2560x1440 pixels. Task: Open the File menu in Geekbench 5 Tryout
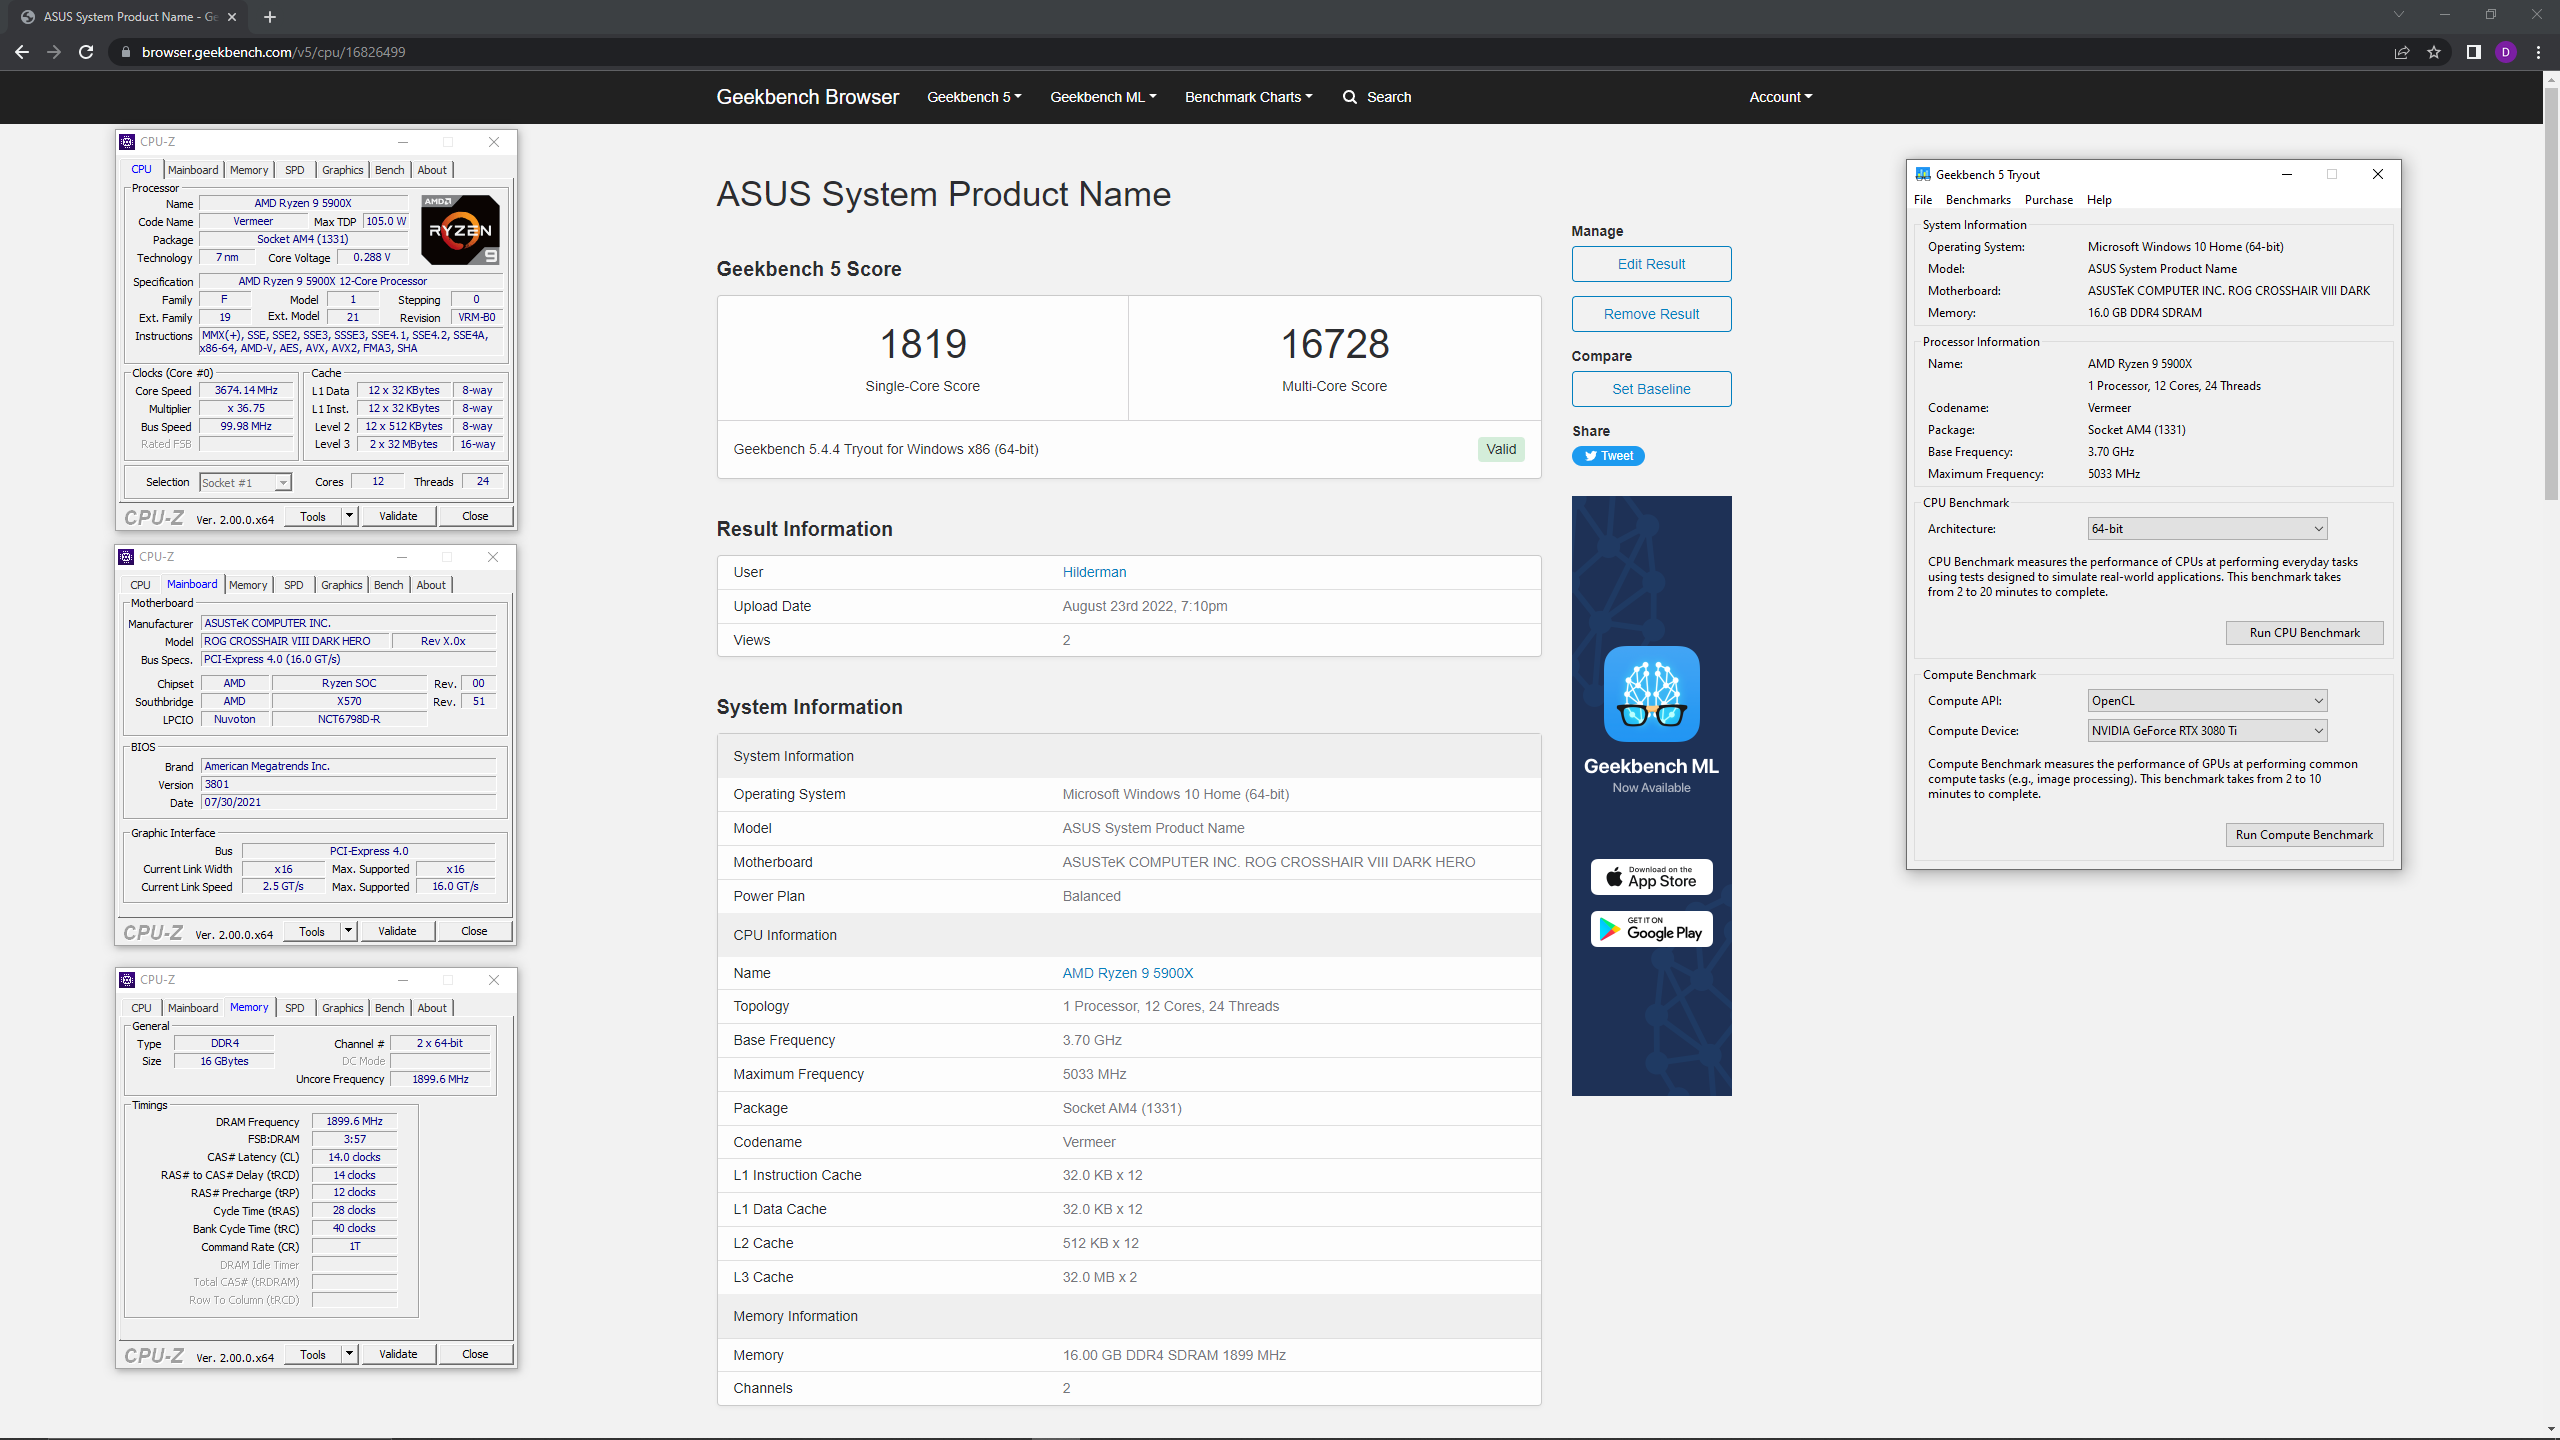[1923, 200]
